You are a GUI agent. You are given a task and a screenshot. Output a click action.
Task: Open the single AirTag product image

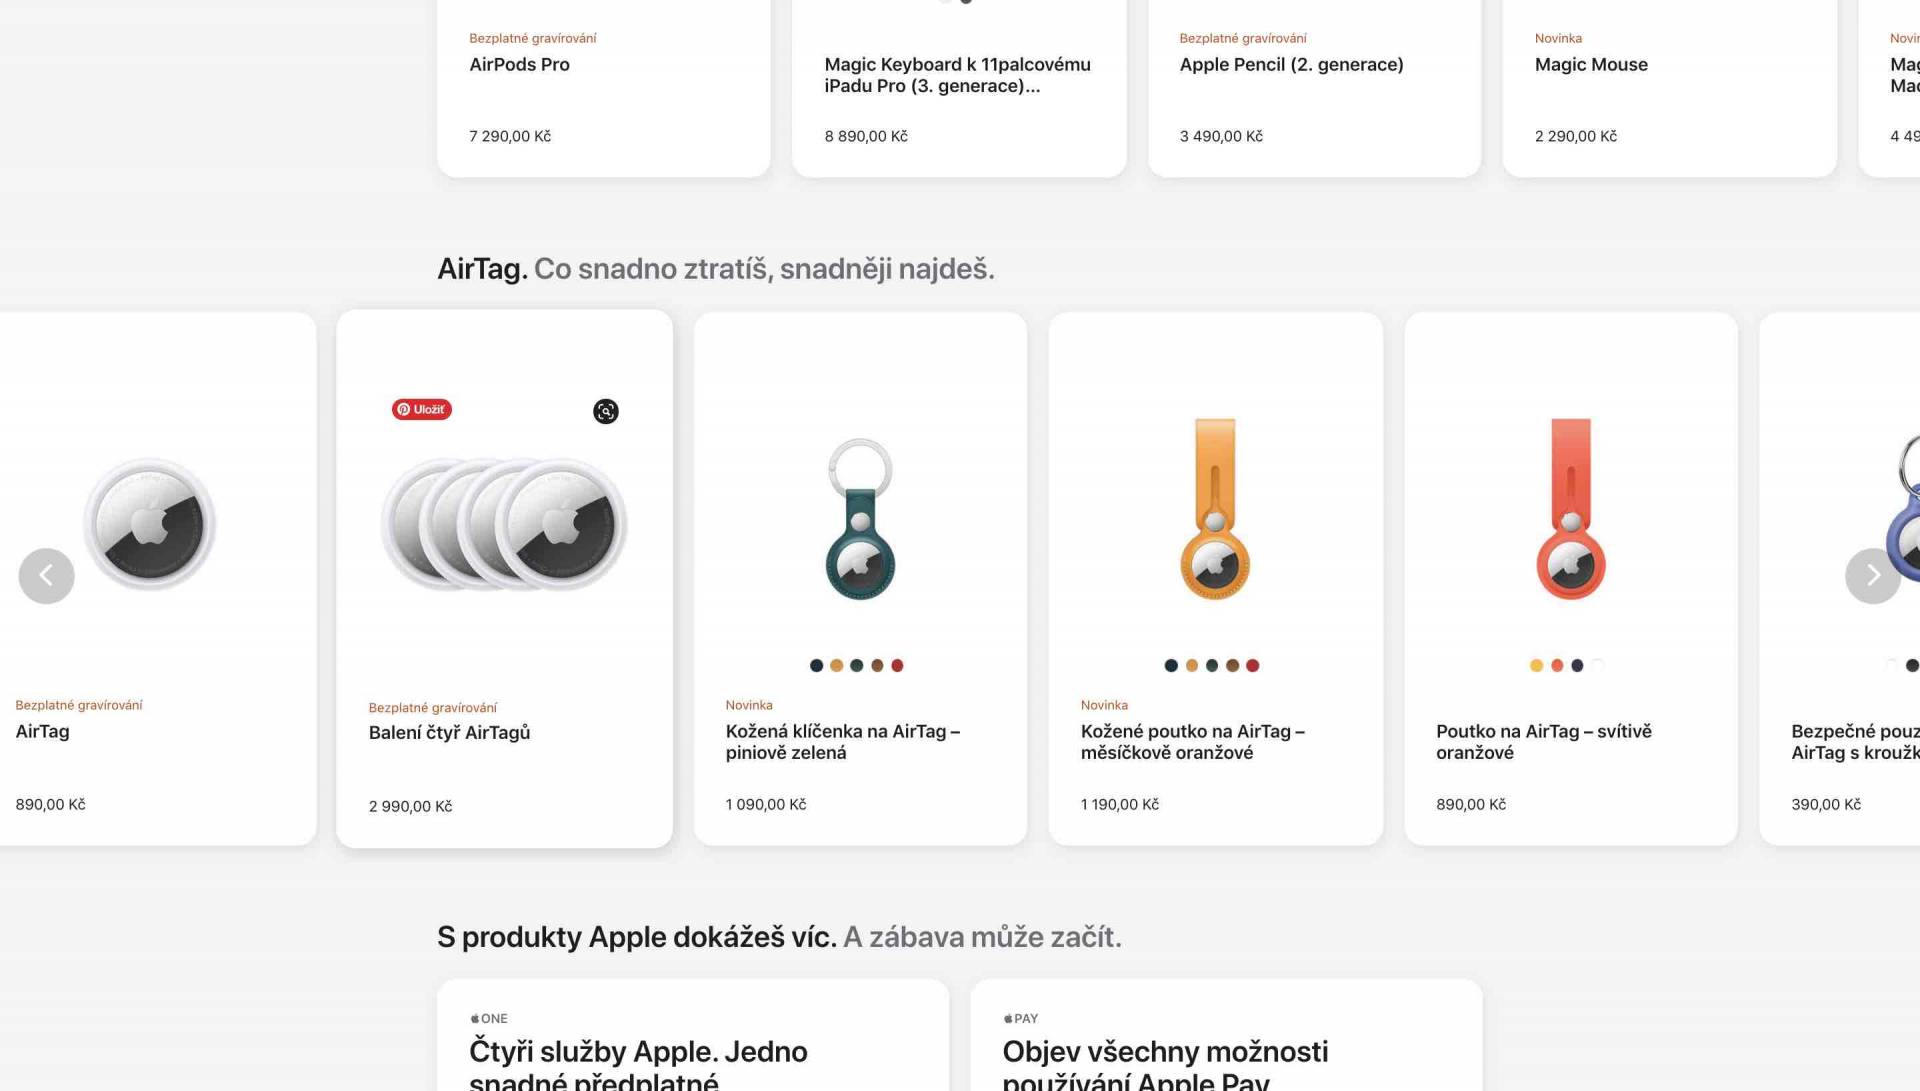coord(150,524)
